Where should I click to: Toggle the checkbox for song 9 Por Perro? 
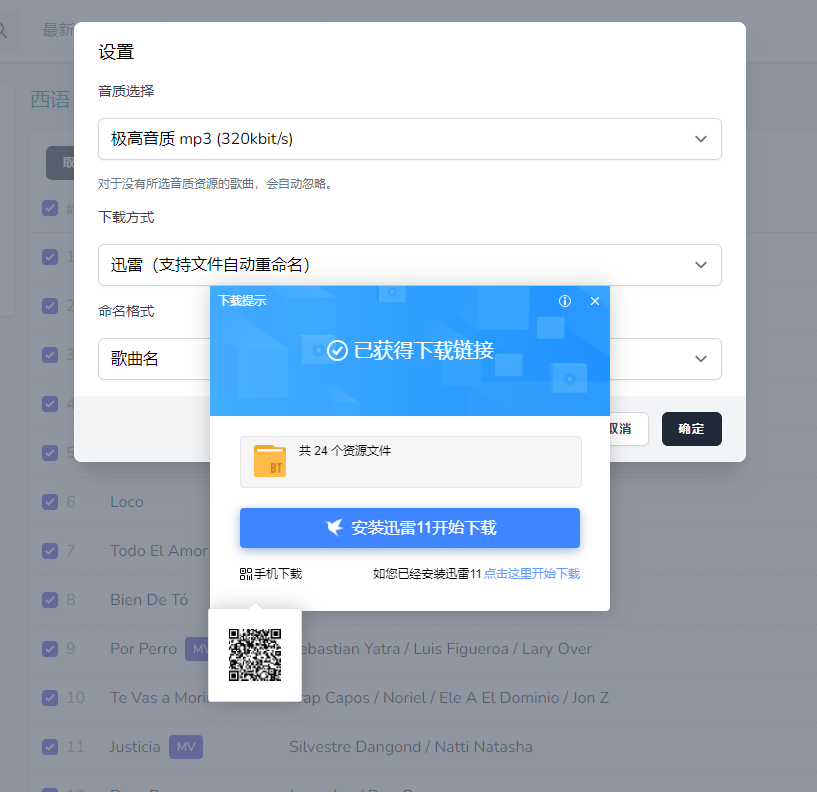pyautogui.click(x=50, y=649)
